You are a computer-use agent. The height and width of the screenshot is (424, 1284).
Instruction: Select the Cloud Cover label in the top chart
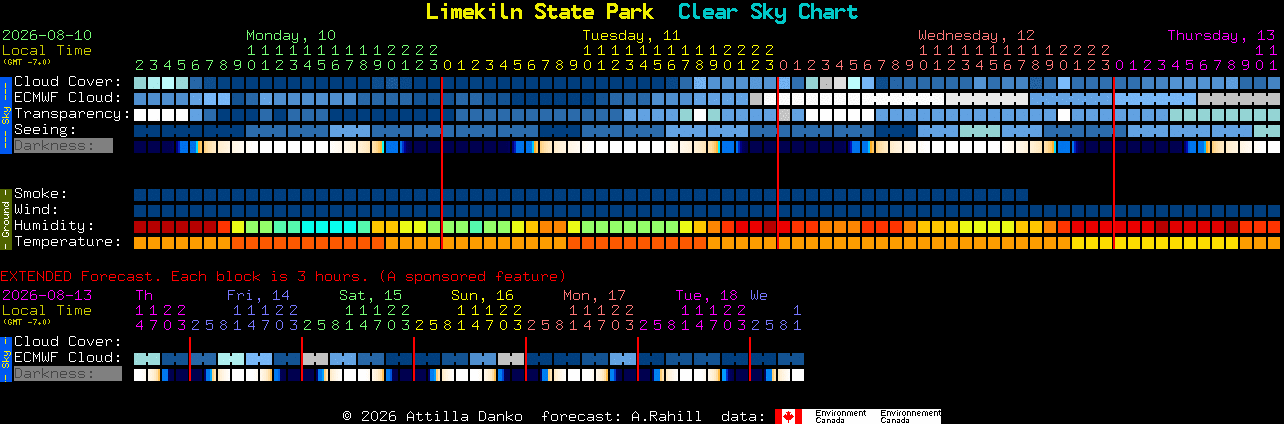(68, 82)
